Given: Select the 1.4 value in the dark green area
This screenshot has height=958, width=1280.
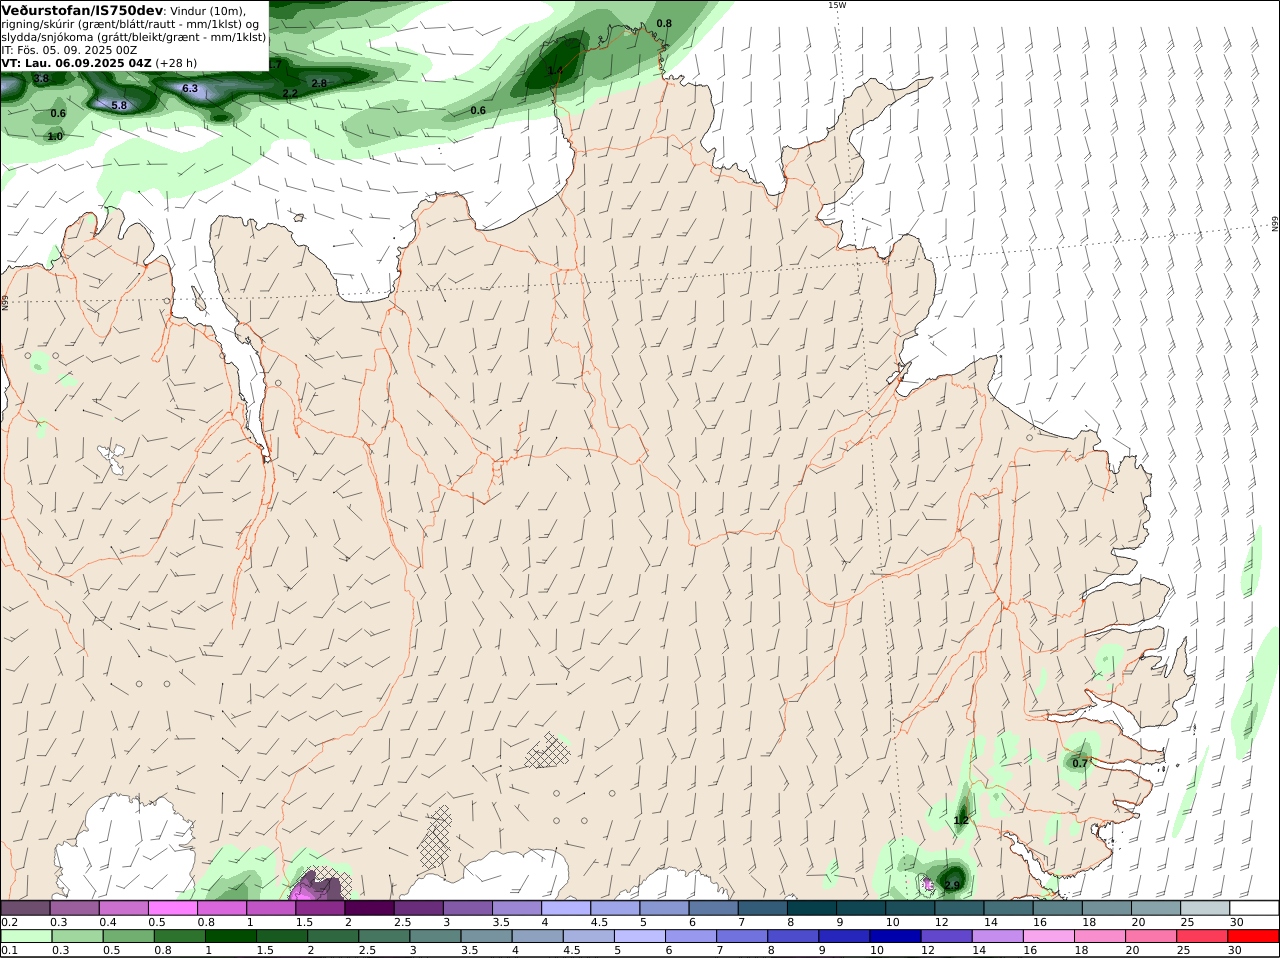Looking at the screenshot, I should [x=555, y=71].
